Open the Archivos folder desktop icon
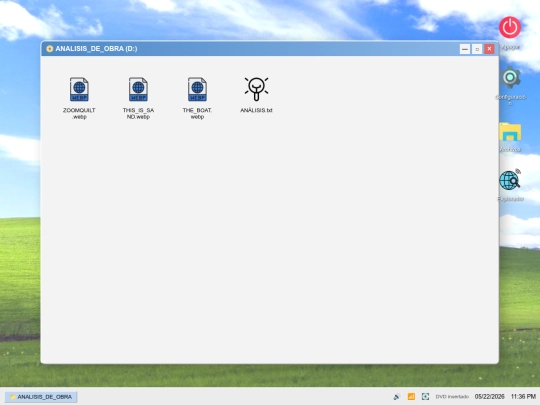 point(510,132)
